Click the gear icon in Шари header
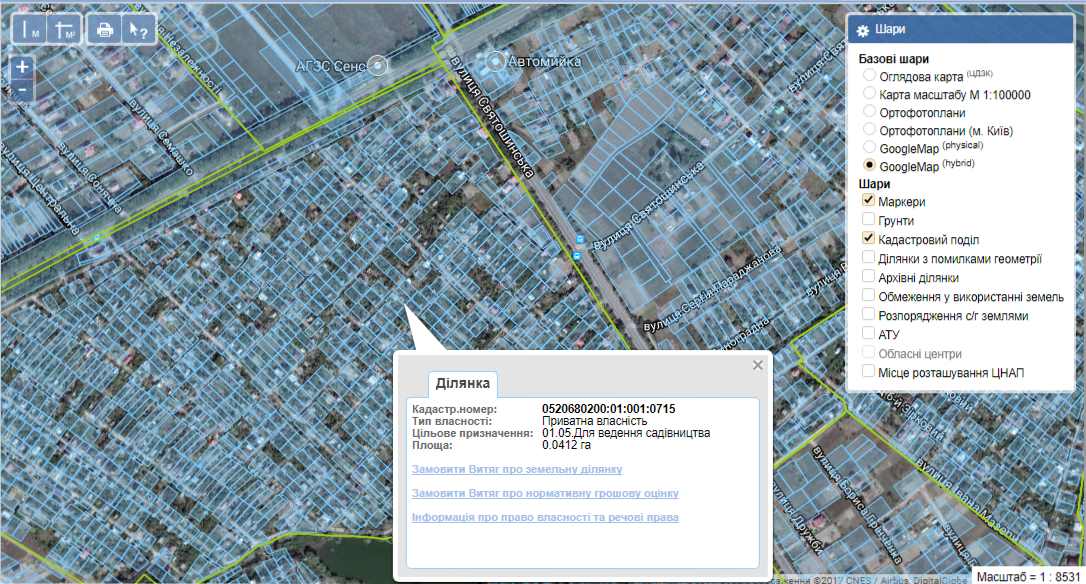Image resolution: width=1086 pixels, height=584 pixels. click(x=862, y=30)
